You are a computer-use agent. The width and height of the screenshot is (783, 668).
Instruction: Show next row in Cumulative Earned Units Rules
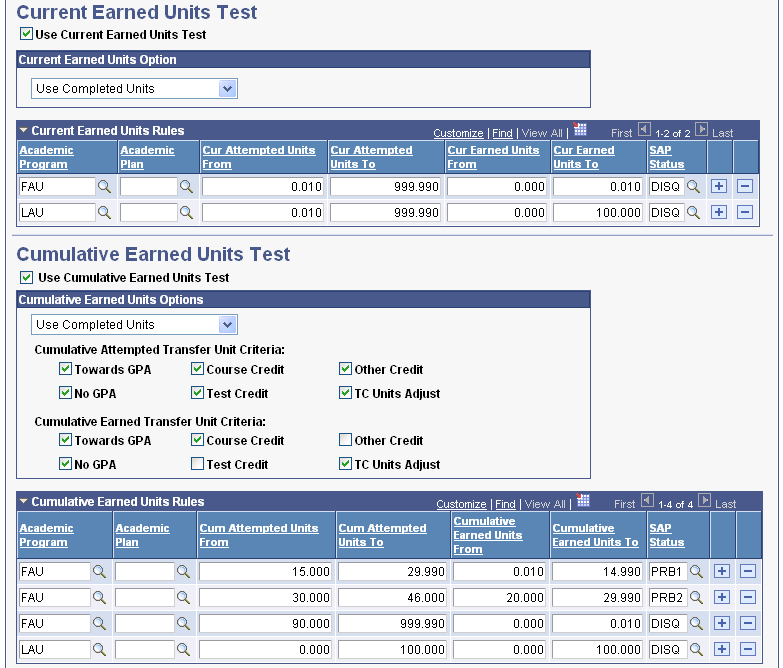click(x=704, y=501)
